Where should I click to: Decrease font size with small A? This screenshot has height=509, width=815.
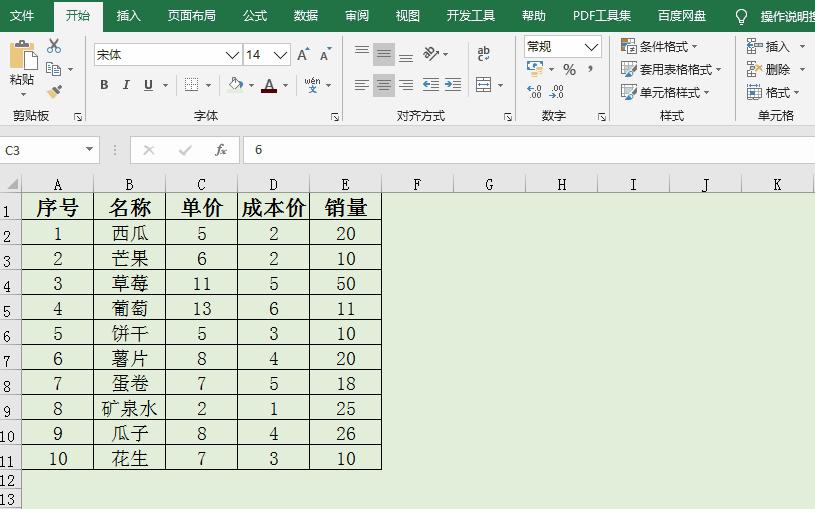point(325,54)
